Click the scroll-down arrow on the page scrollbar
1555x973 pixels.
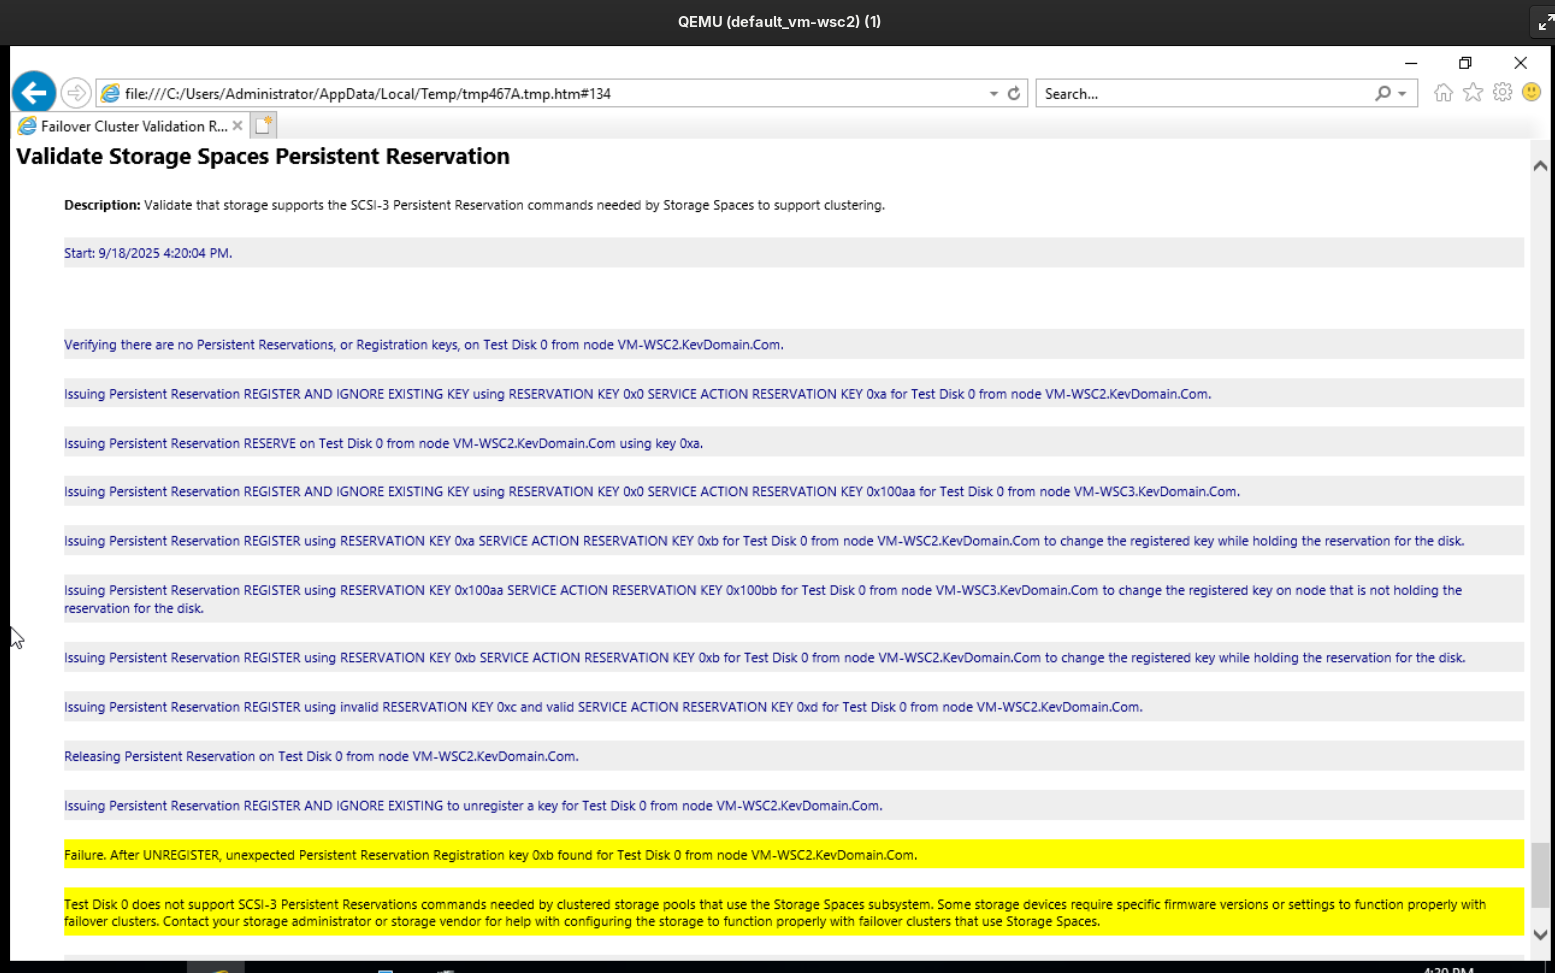1540,935
